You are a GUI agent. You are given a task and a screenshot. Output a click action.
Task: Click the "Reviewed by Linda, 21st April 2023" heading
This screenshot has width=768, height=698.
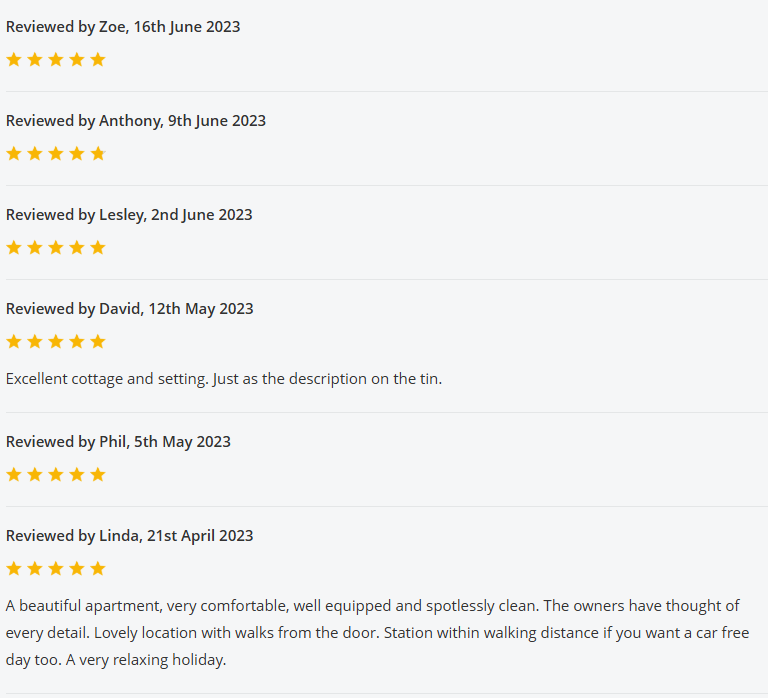tap(130, 536)
